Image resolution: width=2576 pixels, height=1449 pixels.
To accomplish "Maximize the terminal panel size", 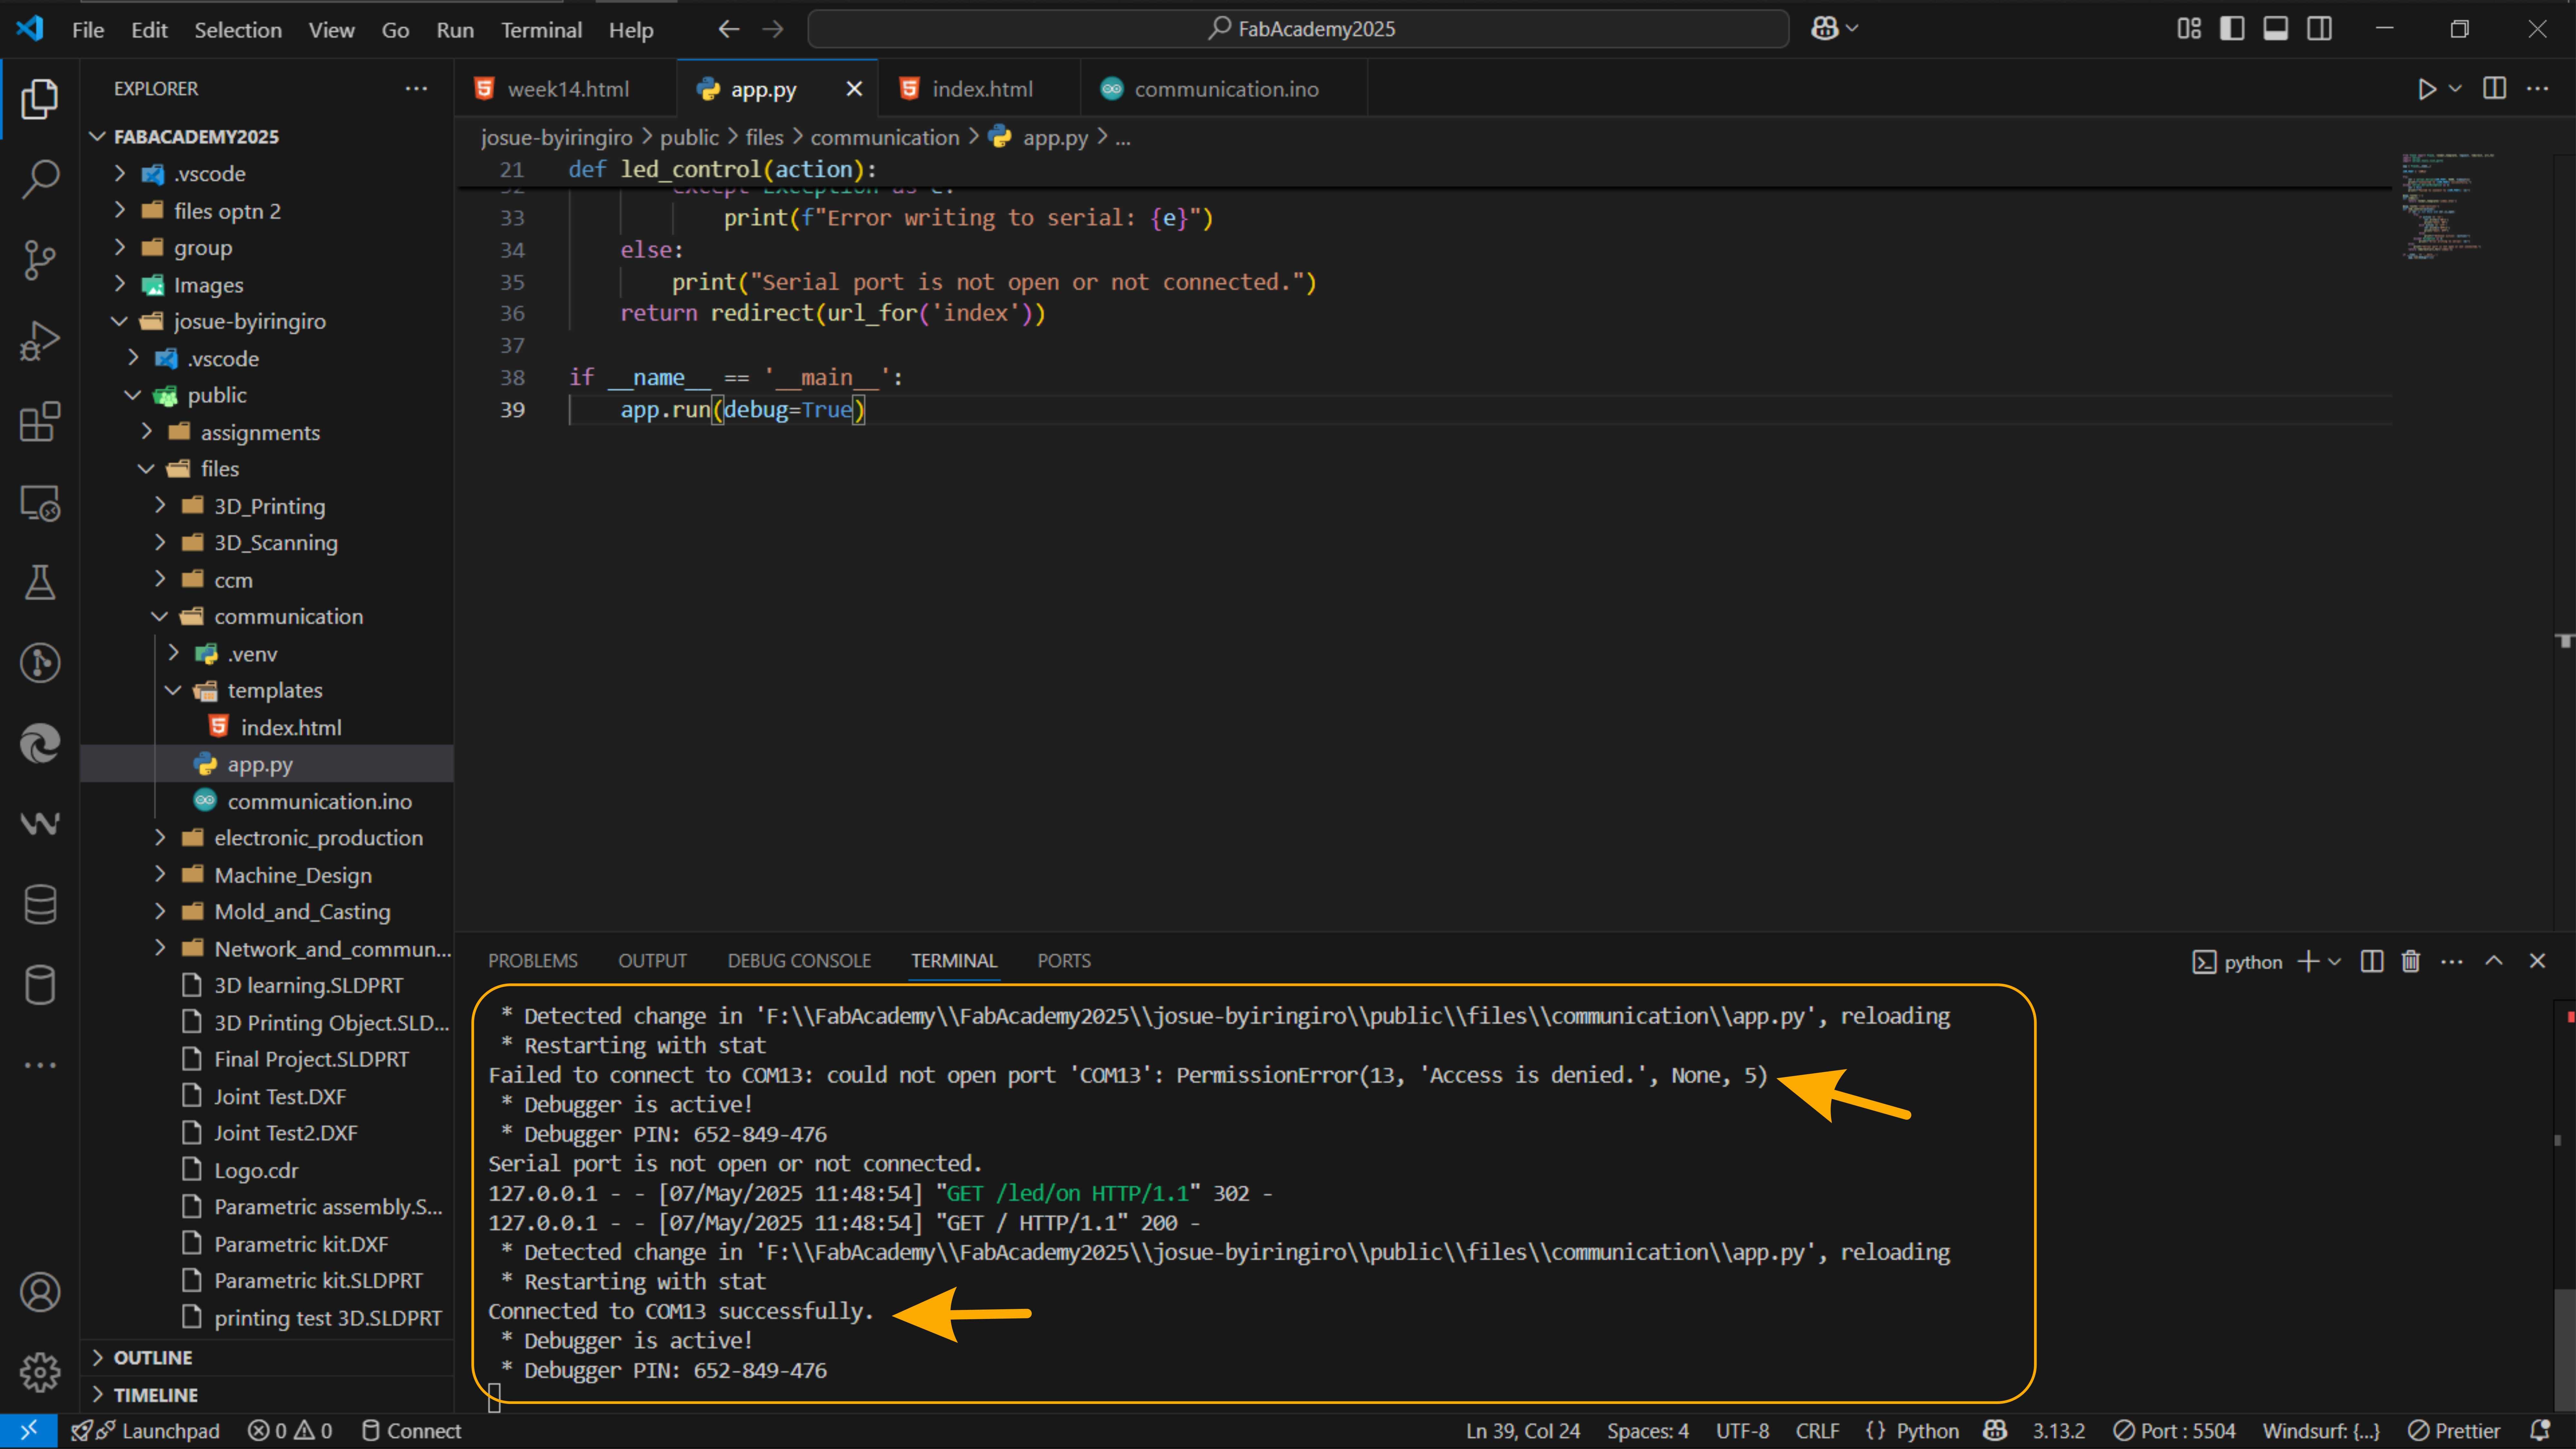I will (x=2494, y=961).
